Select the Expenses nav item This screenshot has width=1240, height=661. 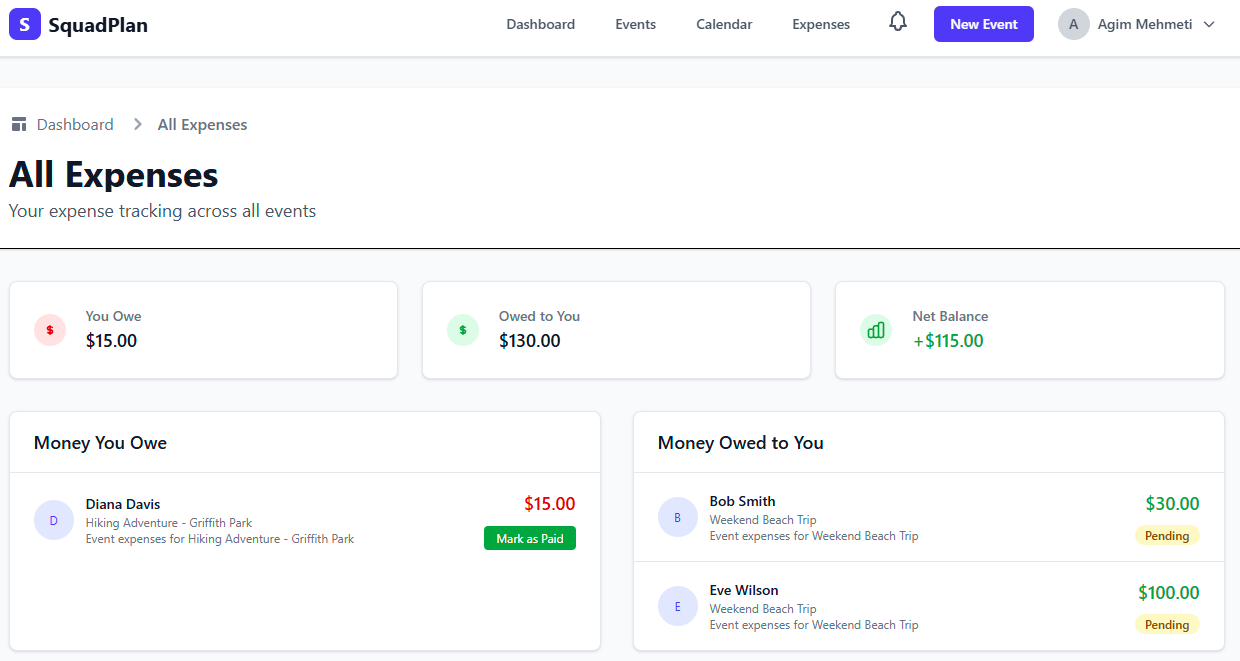(x=821, y=24)
